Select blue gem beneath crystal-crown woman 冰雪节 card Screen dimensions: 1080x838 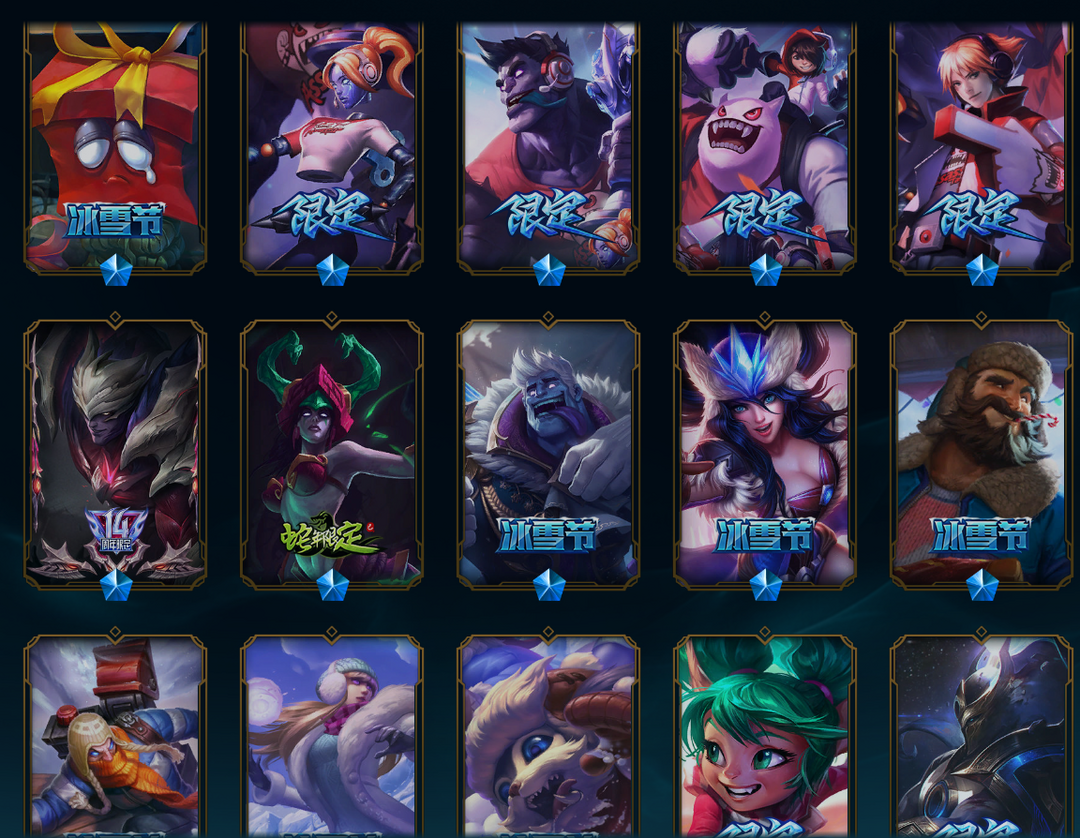pos(765,585)
